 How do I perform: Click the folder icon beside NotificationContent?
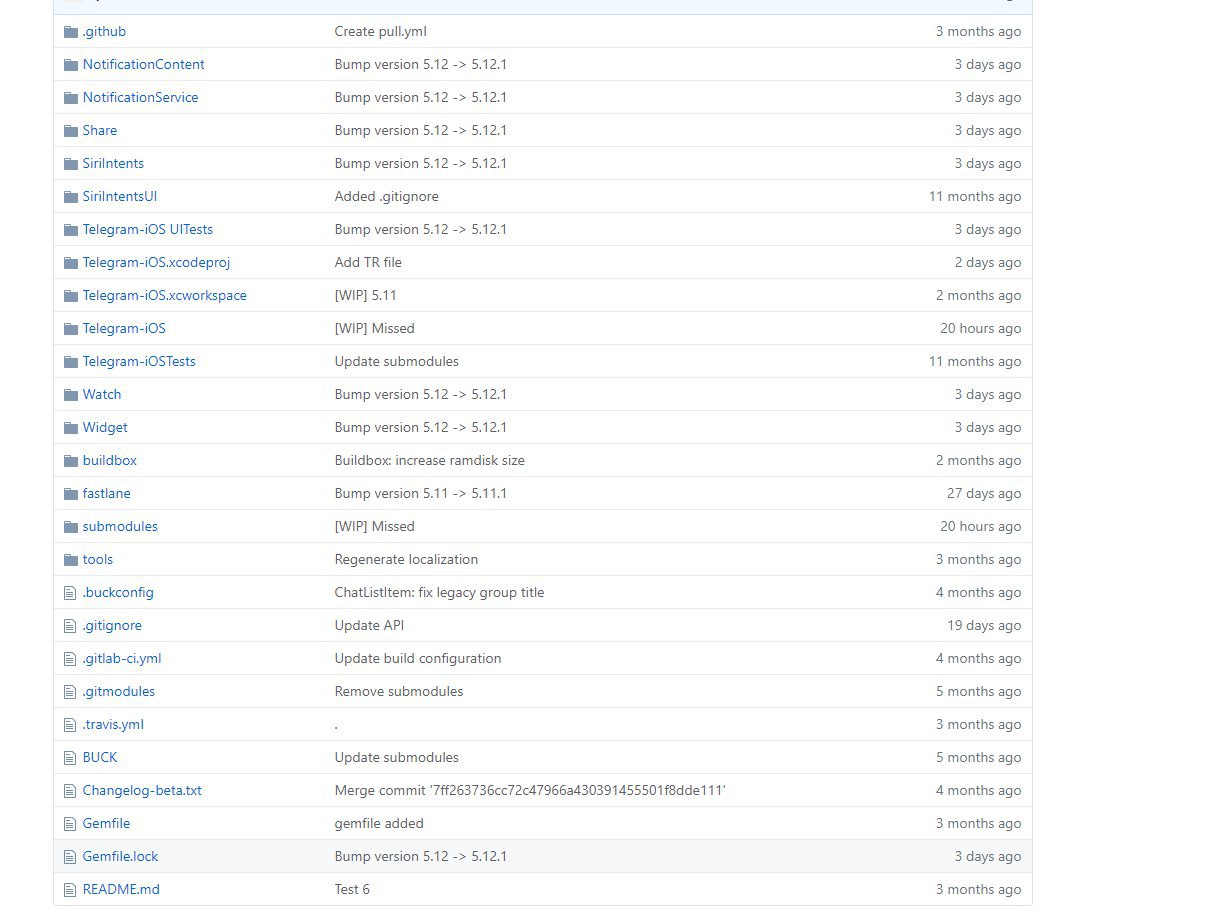(x=70, y=65)
